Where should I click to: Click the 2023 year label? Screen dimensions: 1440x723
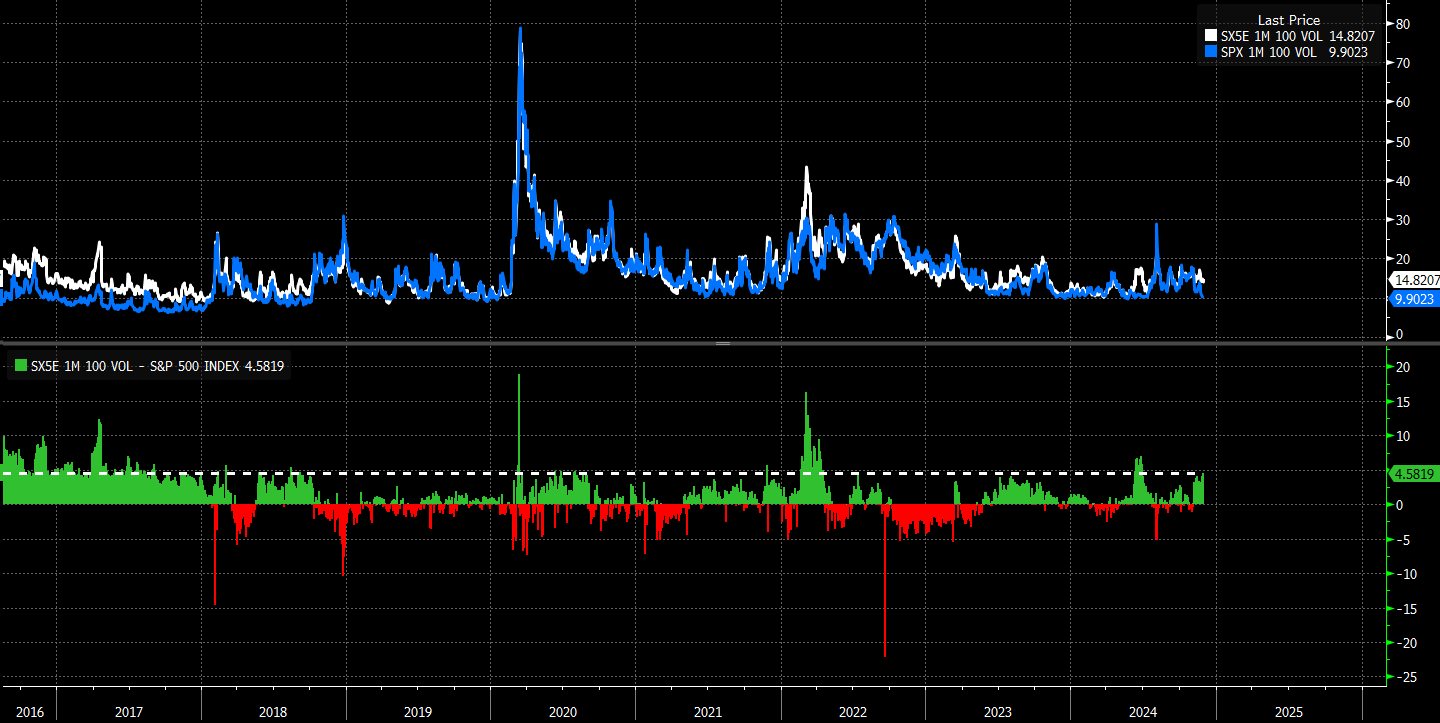[x=997, y=712]
